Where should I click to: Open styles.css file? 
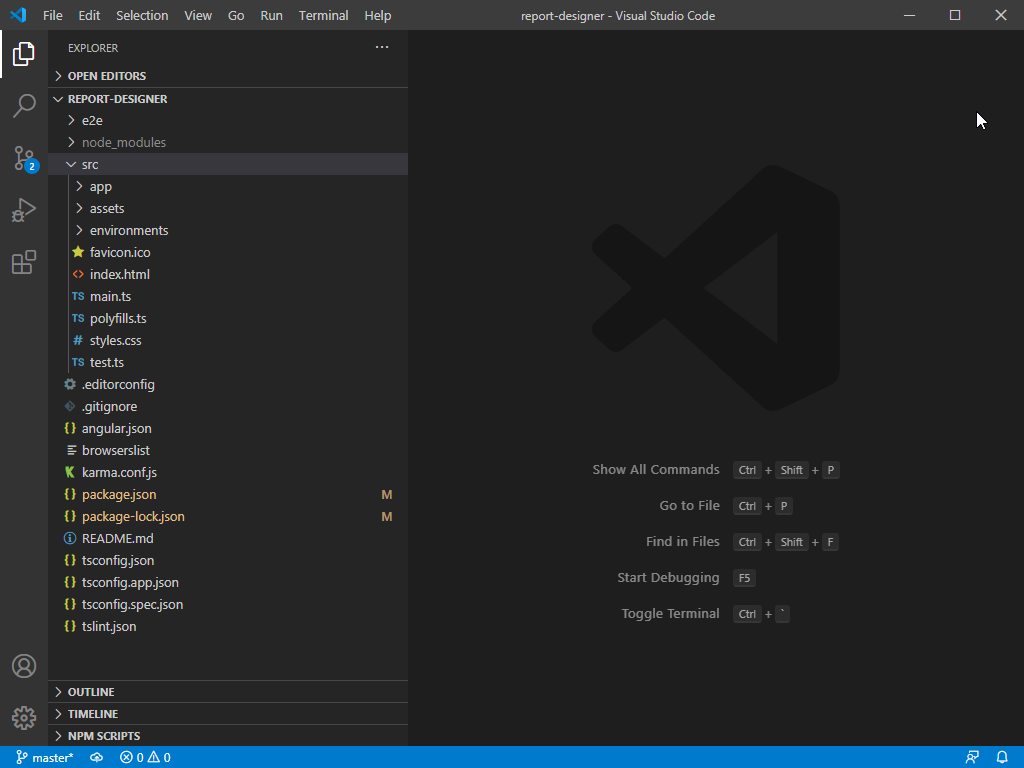point(228,340)
